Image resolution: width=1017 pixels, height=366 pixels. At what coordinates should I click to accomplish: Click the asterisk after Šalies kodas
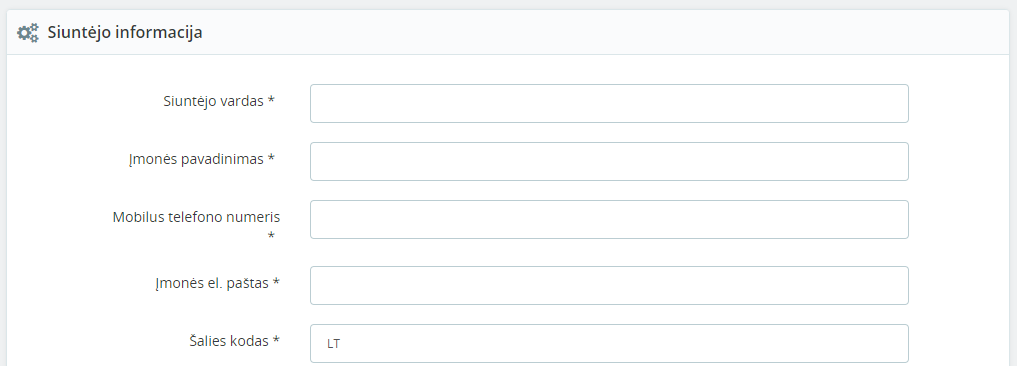(276, 340)
